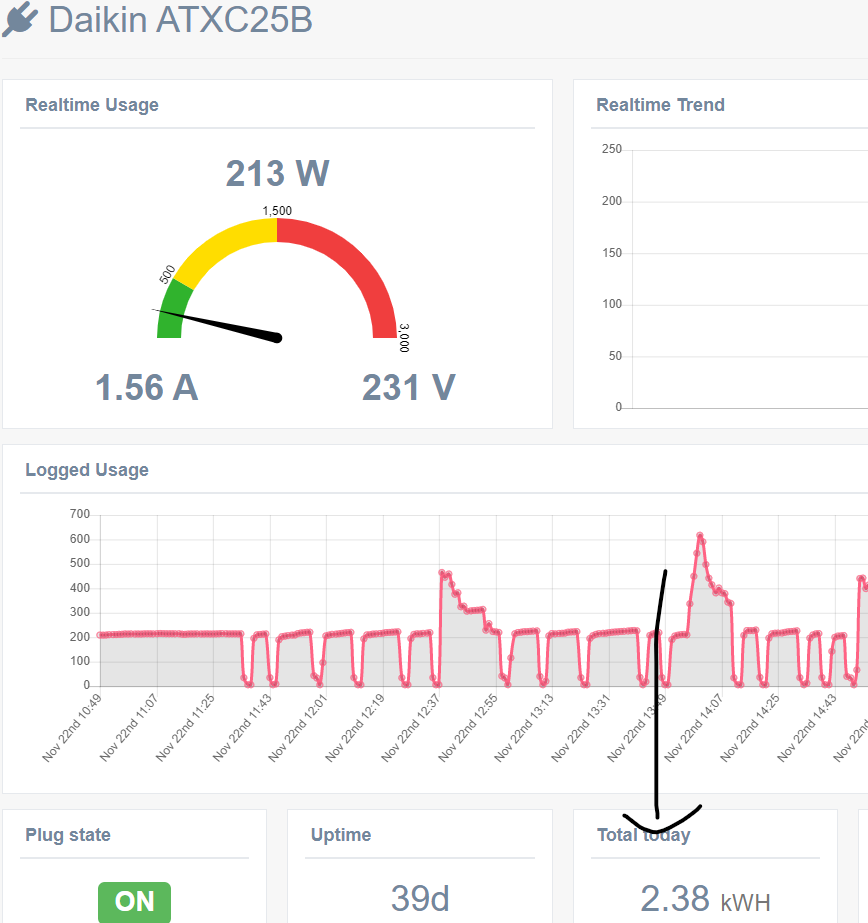The height and width of the screenshot is (923, 868).
Task: Click the Realtime Trend panel heading
Action: [660, 105]
